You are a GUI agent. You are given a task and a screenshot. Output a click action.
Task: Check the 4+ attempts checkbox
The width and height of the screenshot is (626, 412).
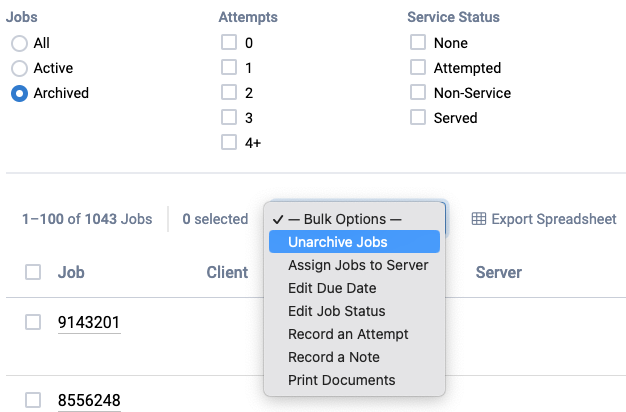coord(229,142)
